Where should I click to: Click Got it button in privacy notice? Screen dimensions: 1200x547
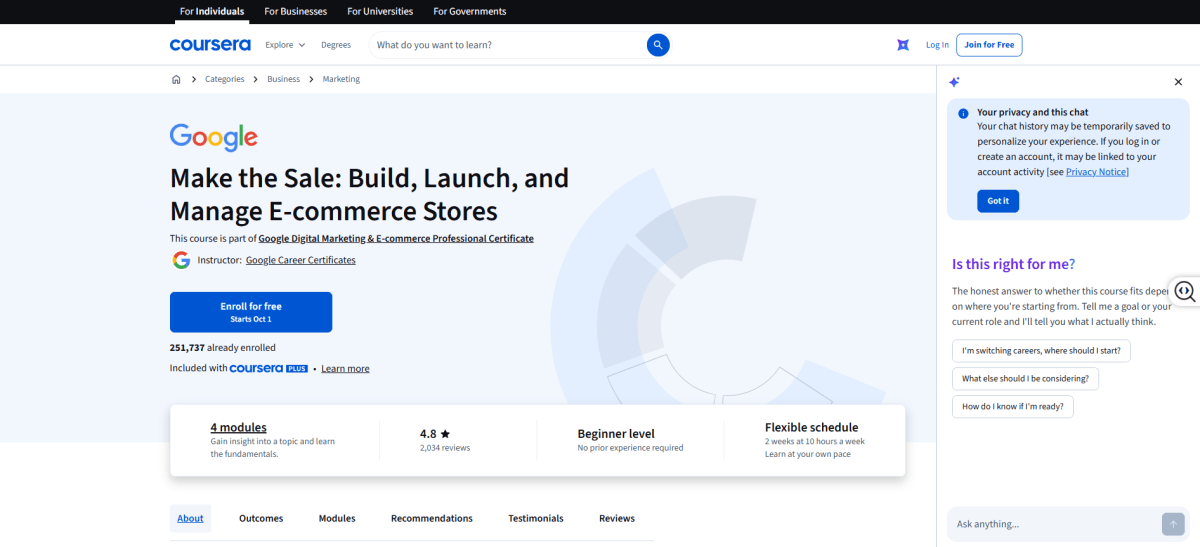[x=998, y=201]
